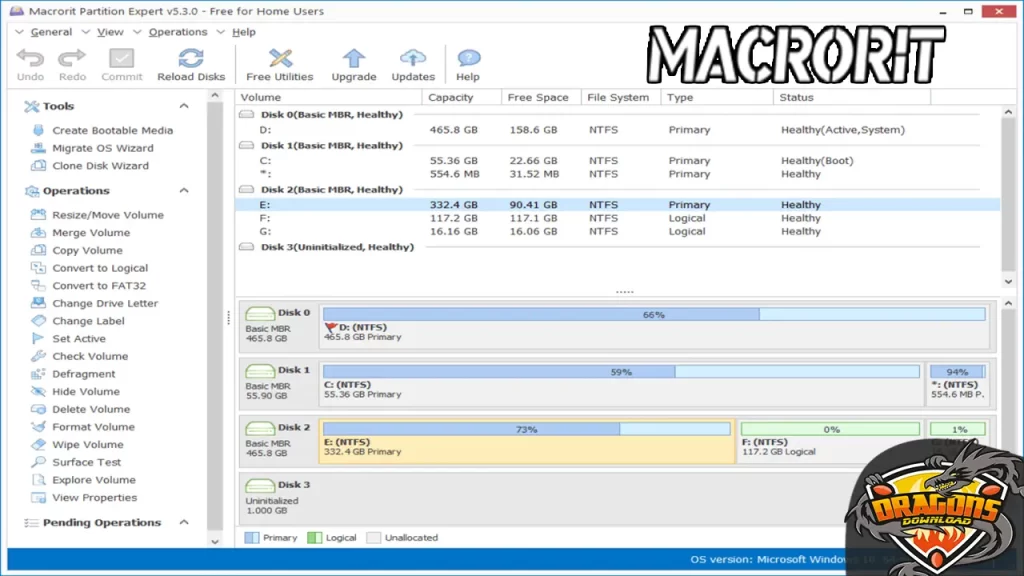Select the Wipe Volume tool
The height and width of the screenshot is (576, 1024).
[x=86, y=444]
